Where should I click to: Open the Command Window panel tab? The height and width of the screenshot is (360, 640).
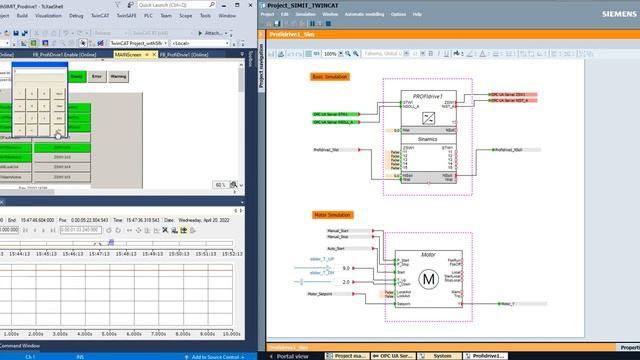[20, 346]
